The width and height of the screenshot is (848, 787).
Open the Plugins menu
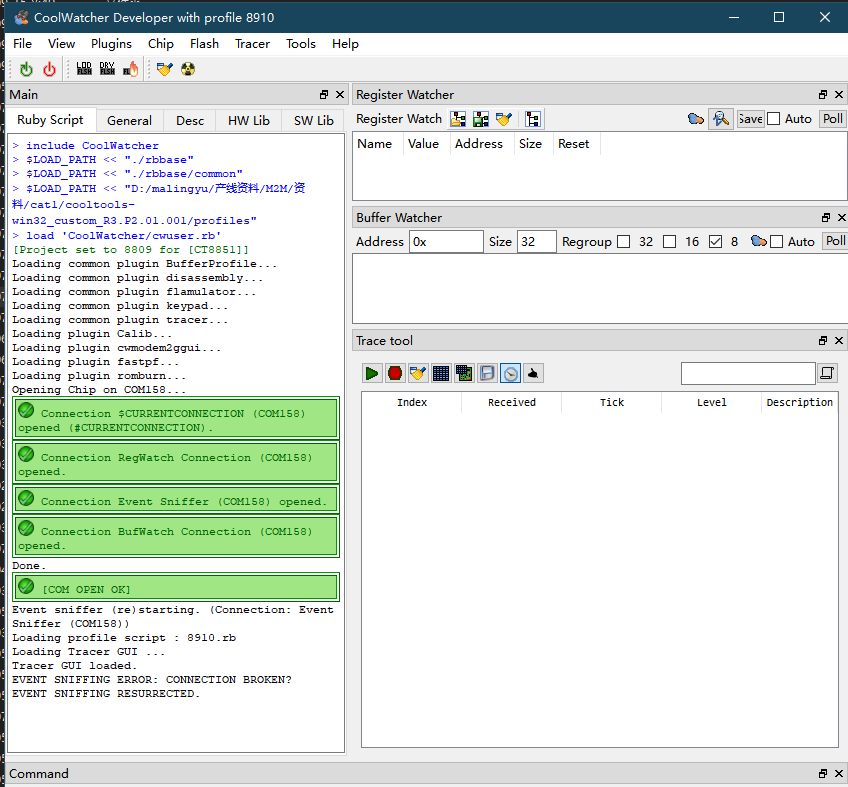111,44
